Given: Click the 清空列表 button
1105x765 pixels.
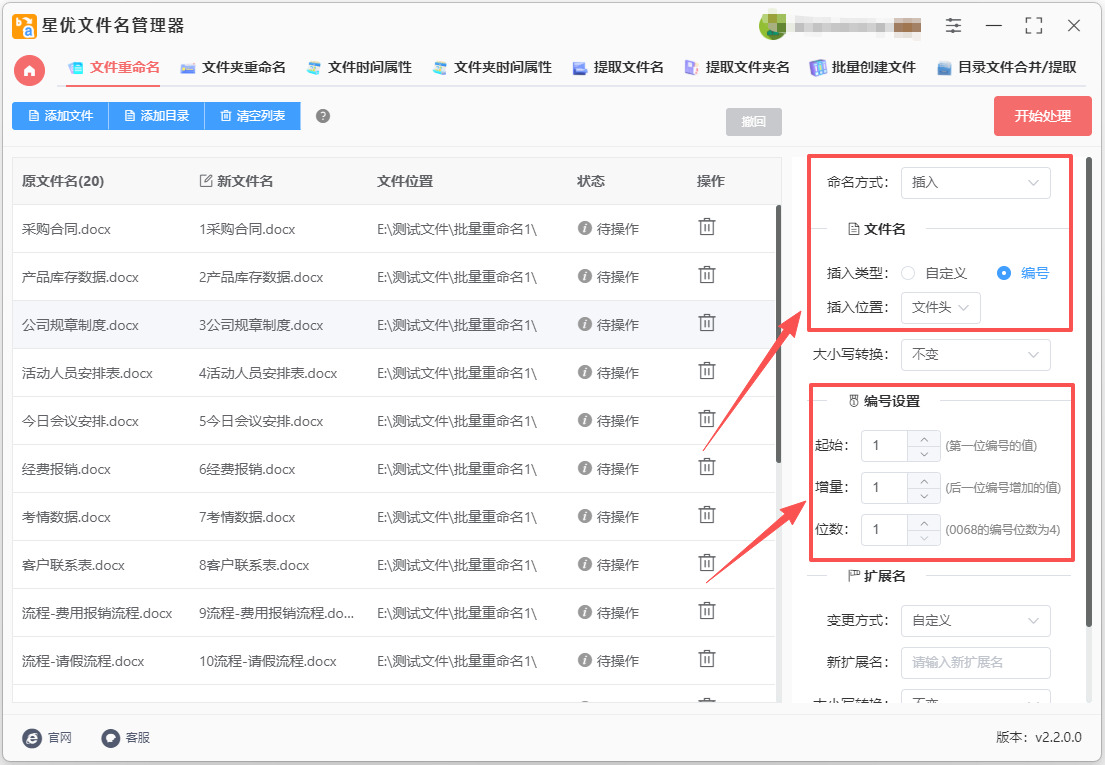Looking at the screenshot, I should pos(252,116).
